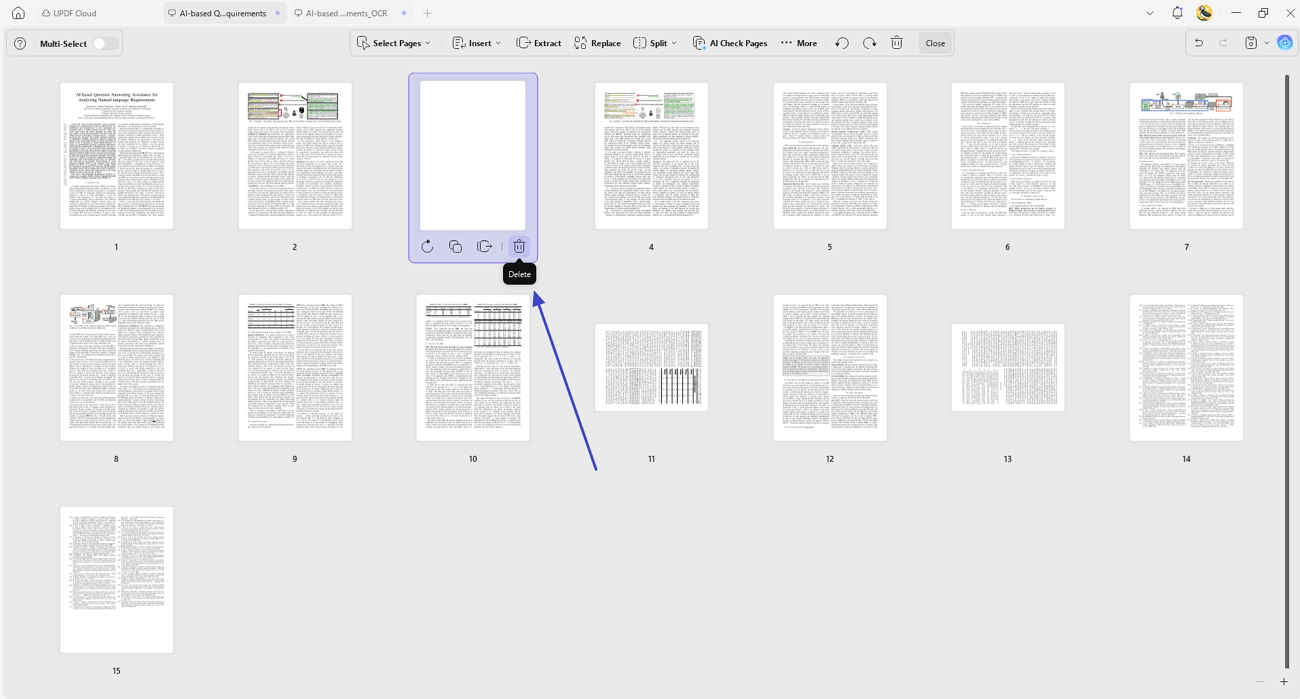Duplicate the selected page using copy icon
This screenshot has width=1300, height=699.
click(455, 246)
